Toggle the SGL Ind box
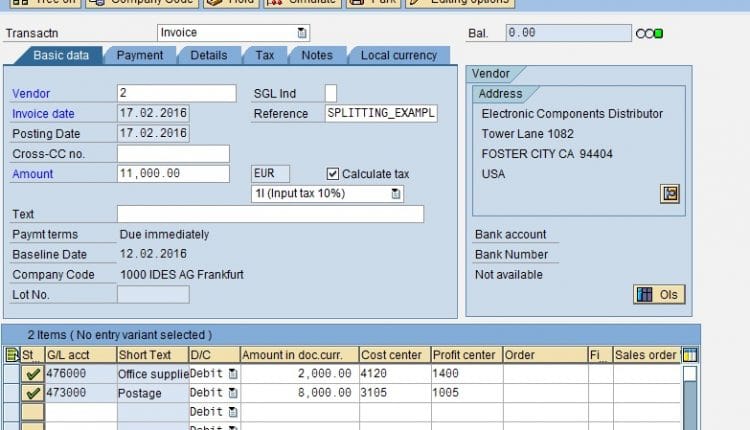 331,93
